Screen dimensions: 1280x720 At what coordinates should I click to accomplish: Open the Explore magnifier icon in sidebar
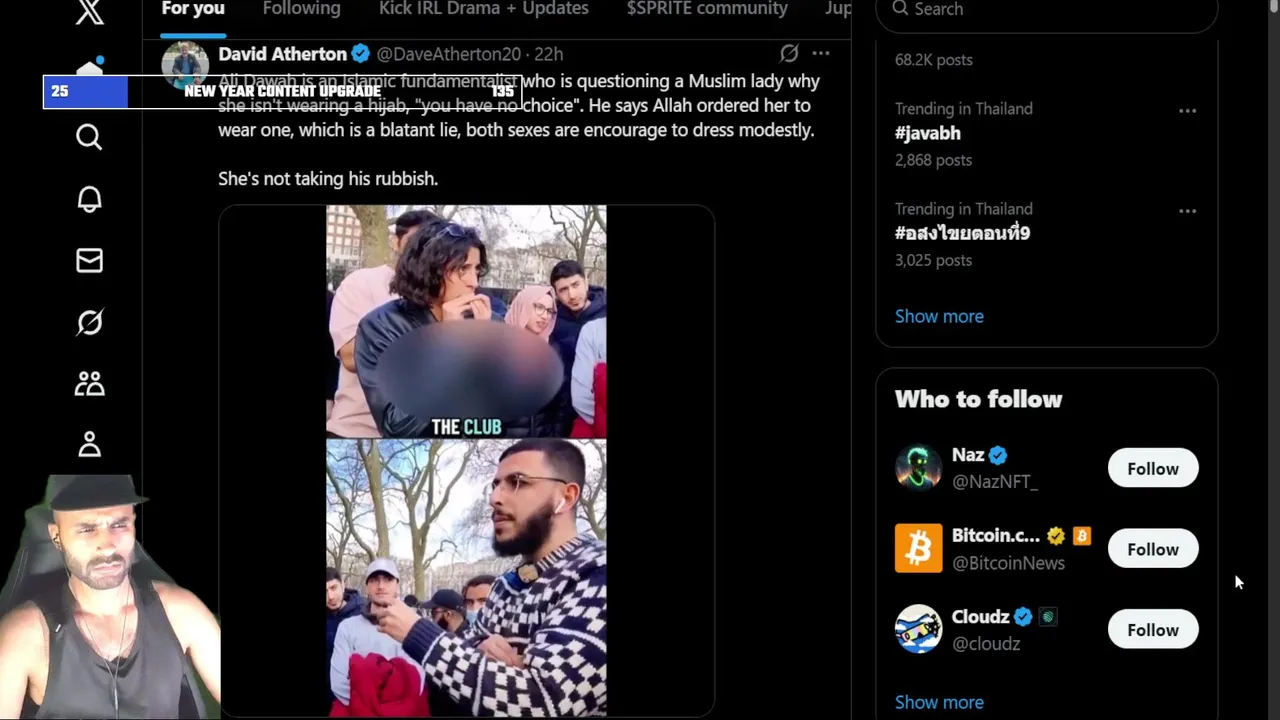coord(89,137)
